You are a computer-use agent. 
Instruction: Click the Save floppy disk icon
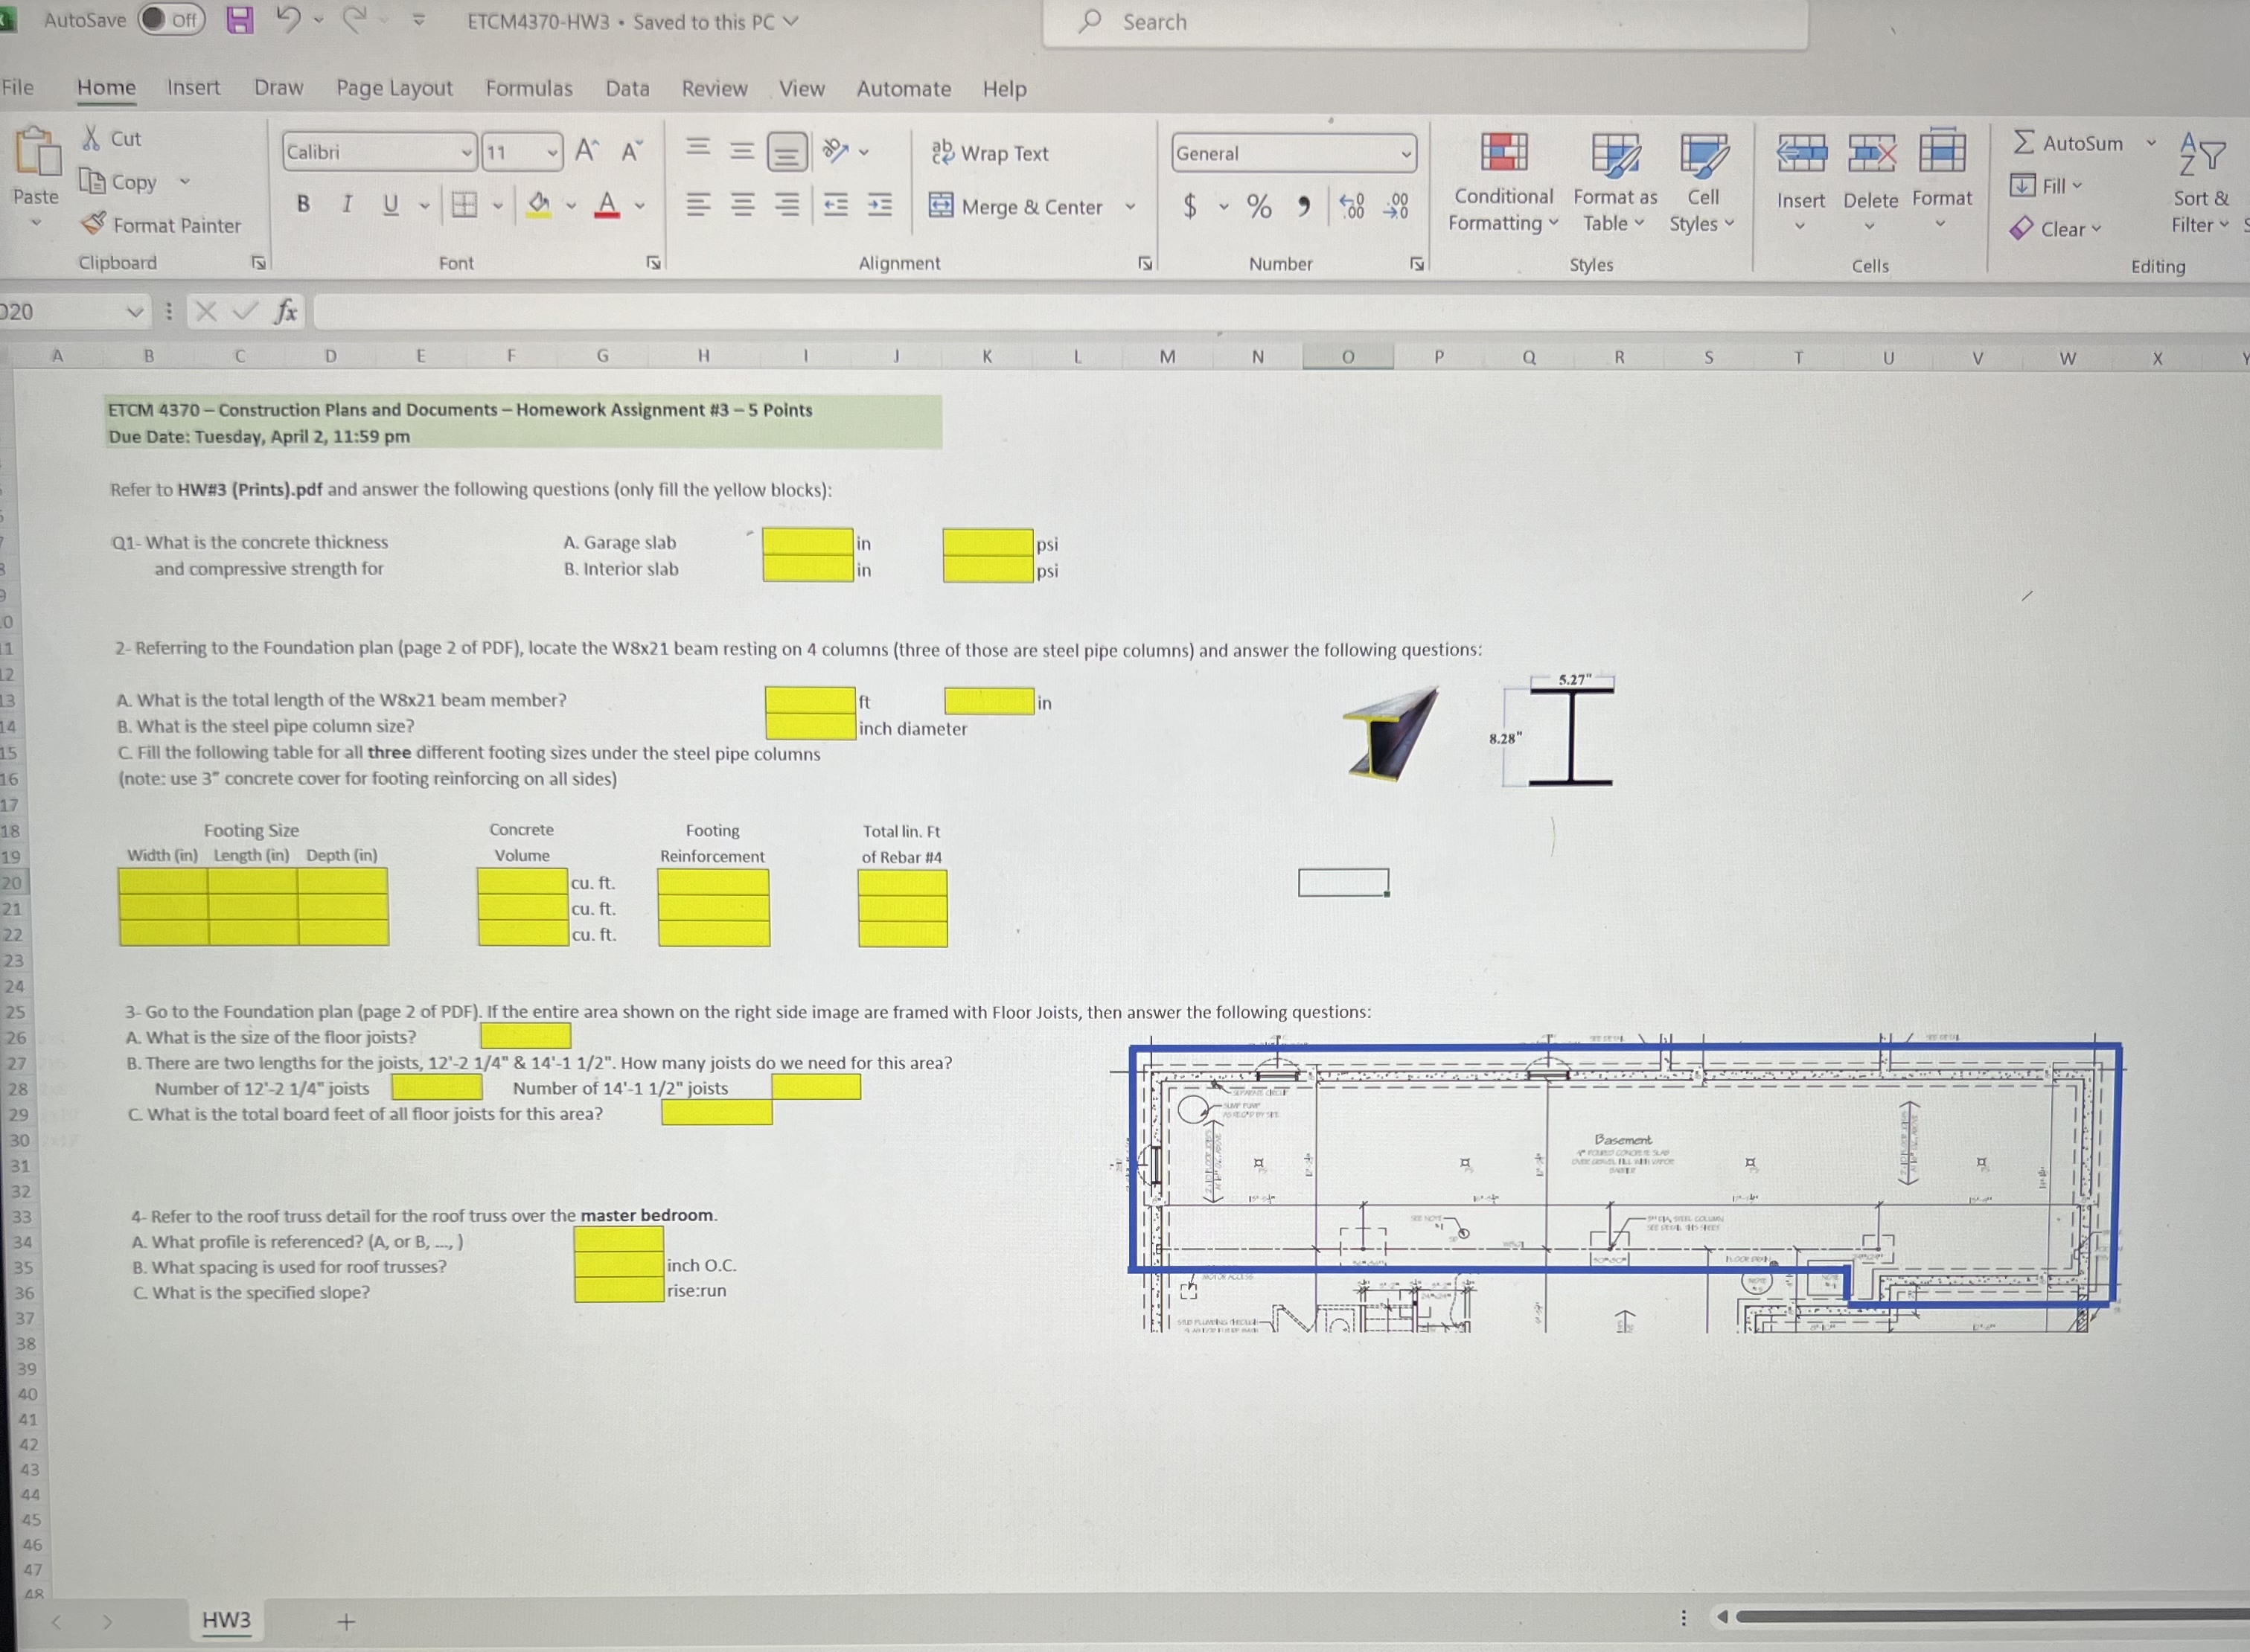pyautogui.click(x=240, y=20)
